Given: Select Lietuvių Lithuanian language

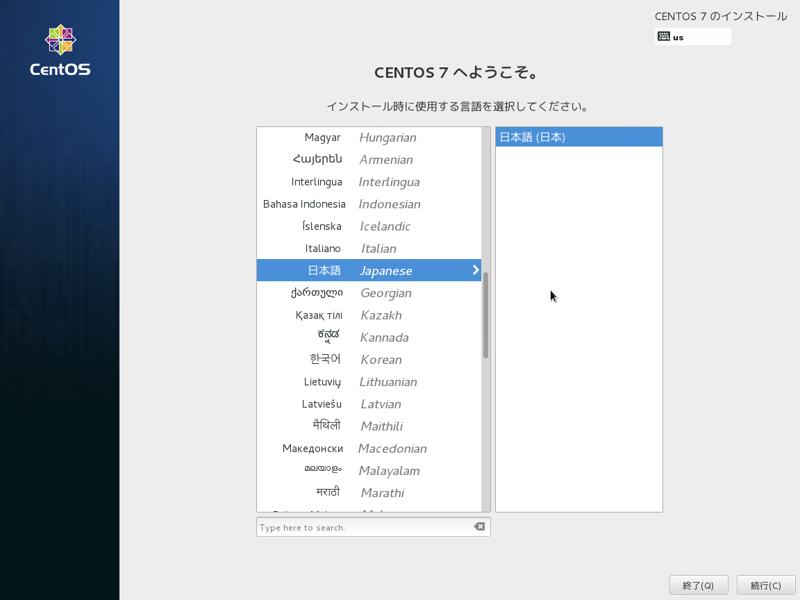Looking at the screenshot, I should pos(369,382).
